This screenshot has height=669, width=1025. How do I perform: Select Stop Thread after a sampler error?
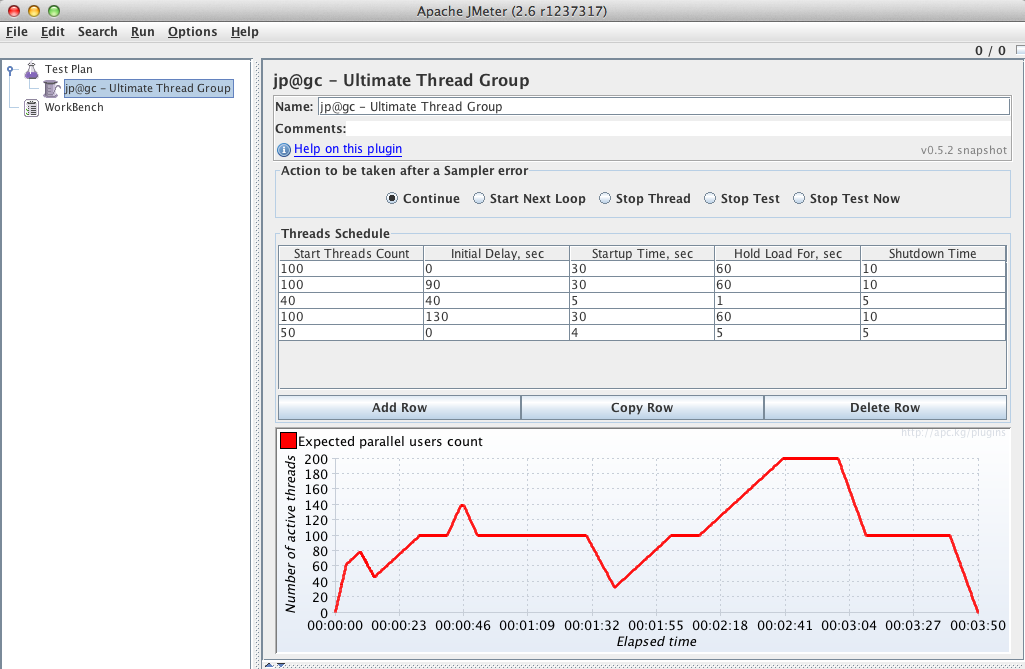pyautogui.click(x=604, y=198)
